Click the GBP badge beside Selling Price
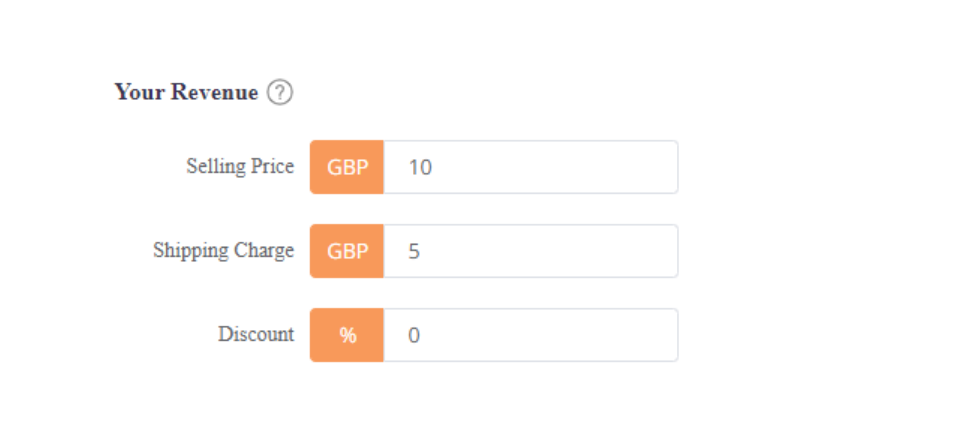The height and width of the screenshot is (430, 970). point(347,167)
